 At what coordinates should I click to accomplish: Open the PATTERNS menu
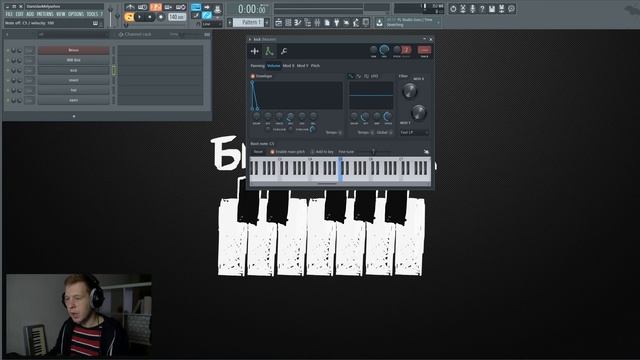(45, 14)
